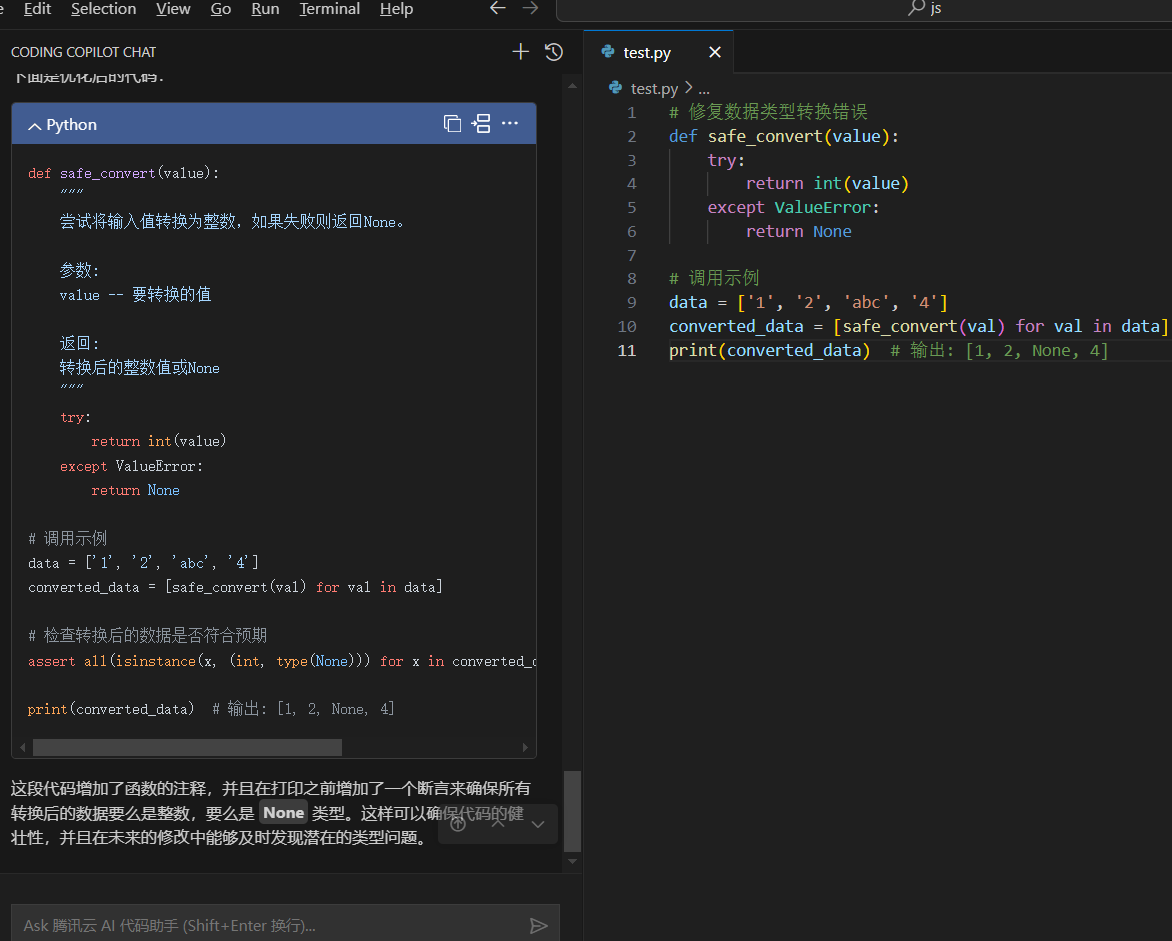Click the '# 修复数据类型转换错误' comment in editor
The width and height of the screenshot is (1172, 941).
(768, 112)
